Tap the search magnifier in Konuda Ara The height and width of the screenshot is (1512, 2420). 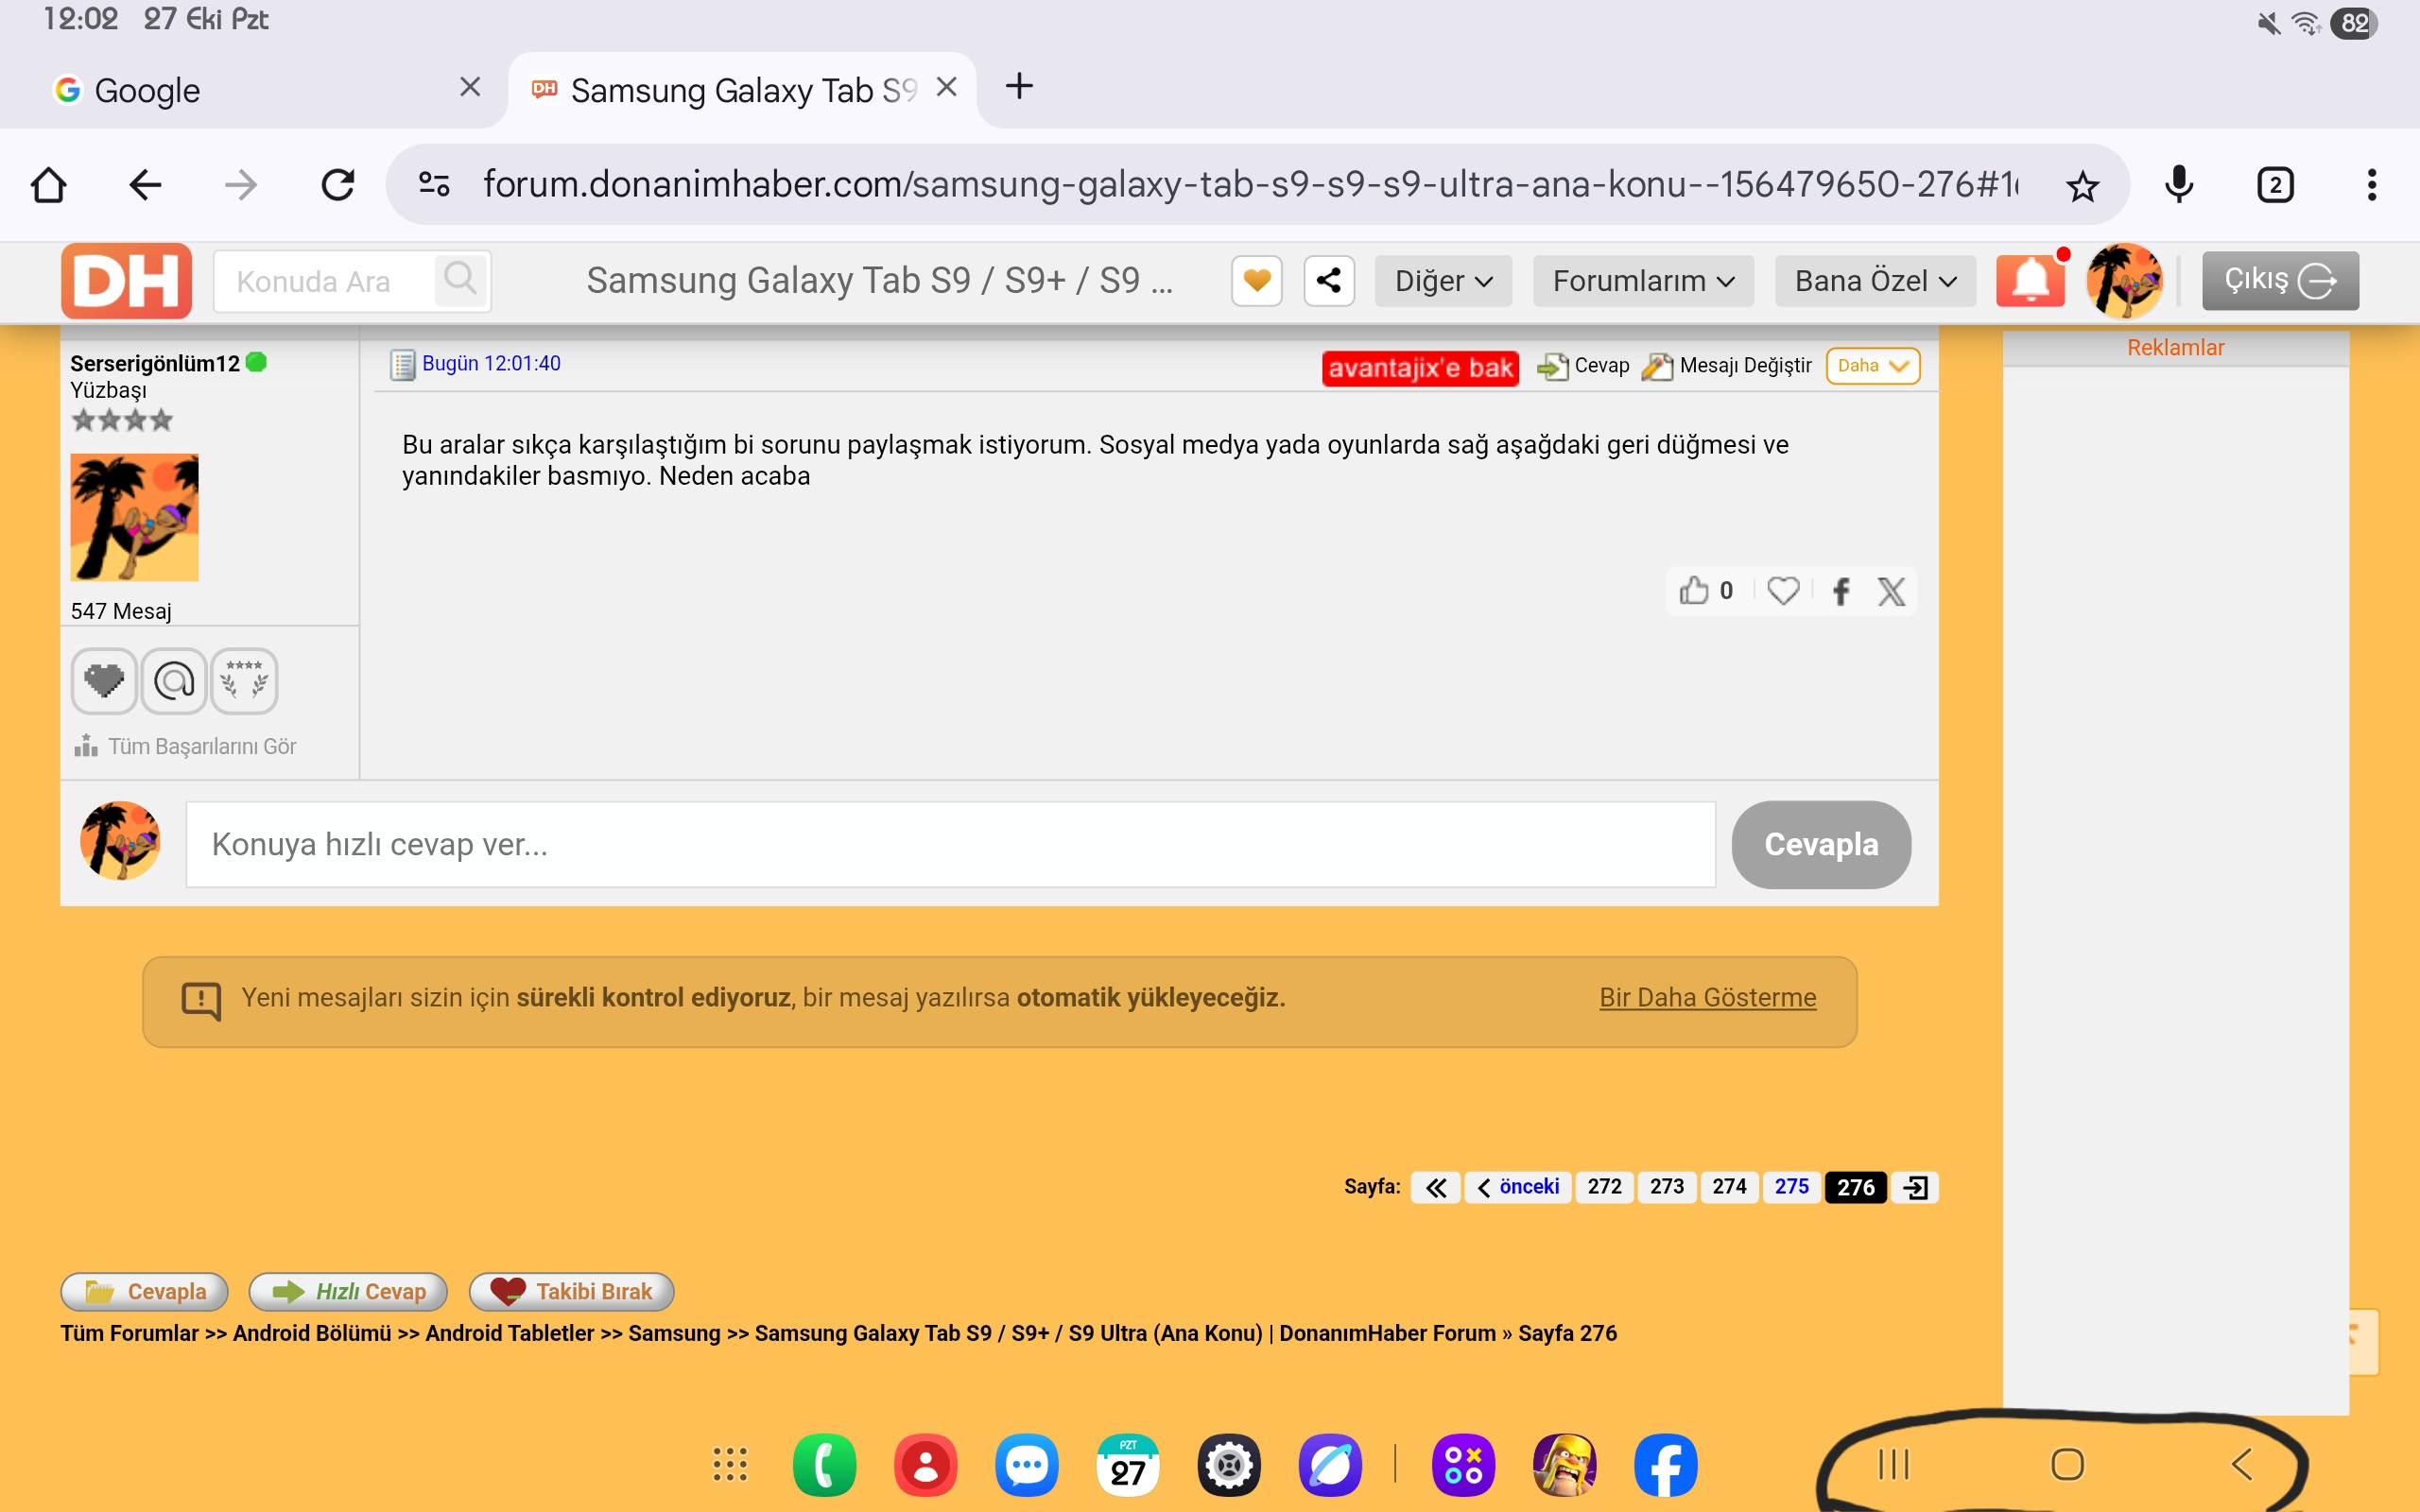[x=460, y=279]
